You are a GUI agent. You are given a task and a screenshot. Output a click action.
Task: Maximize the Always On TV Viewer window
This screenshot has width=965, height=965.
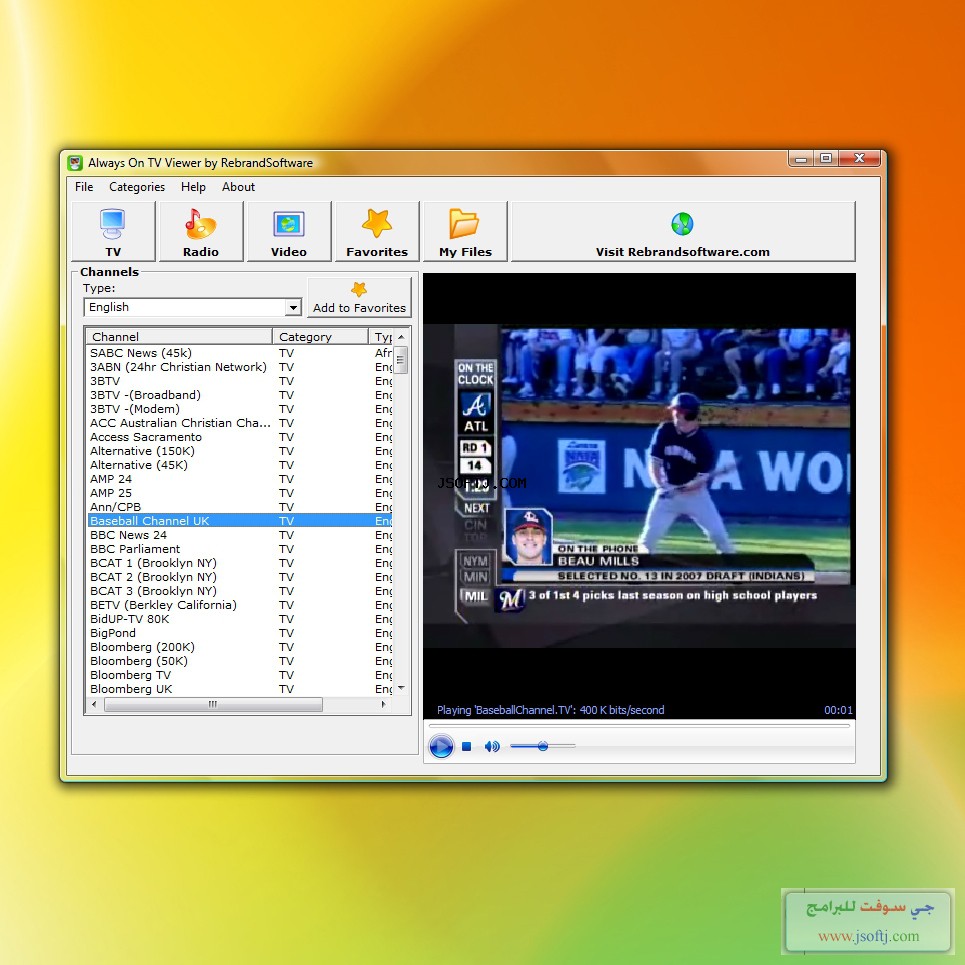coord(826,159)
